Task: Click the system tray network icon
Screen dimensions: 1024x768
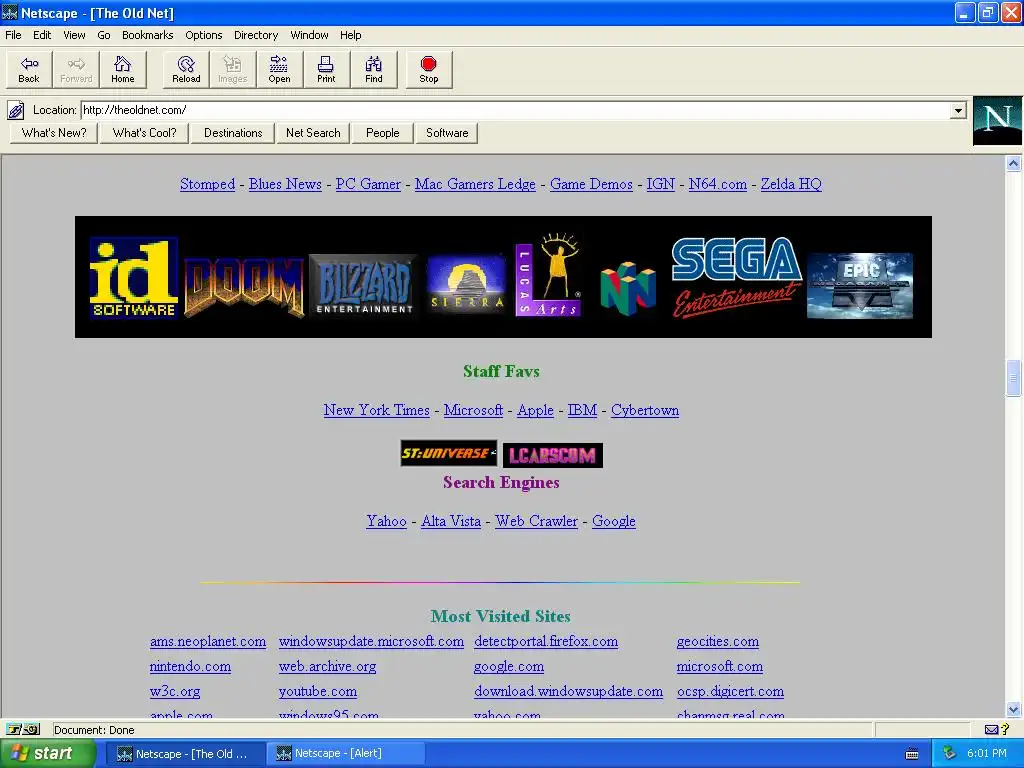Action: [950, 754]
